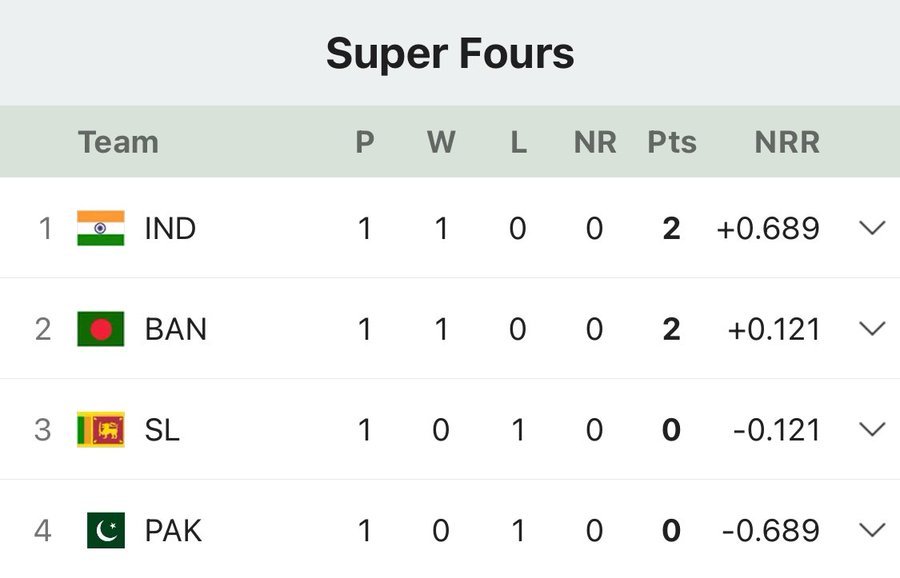This screenshot has width=900, height=578.
Task: Click the India flag icon
Action: click(x=101, y=228)
